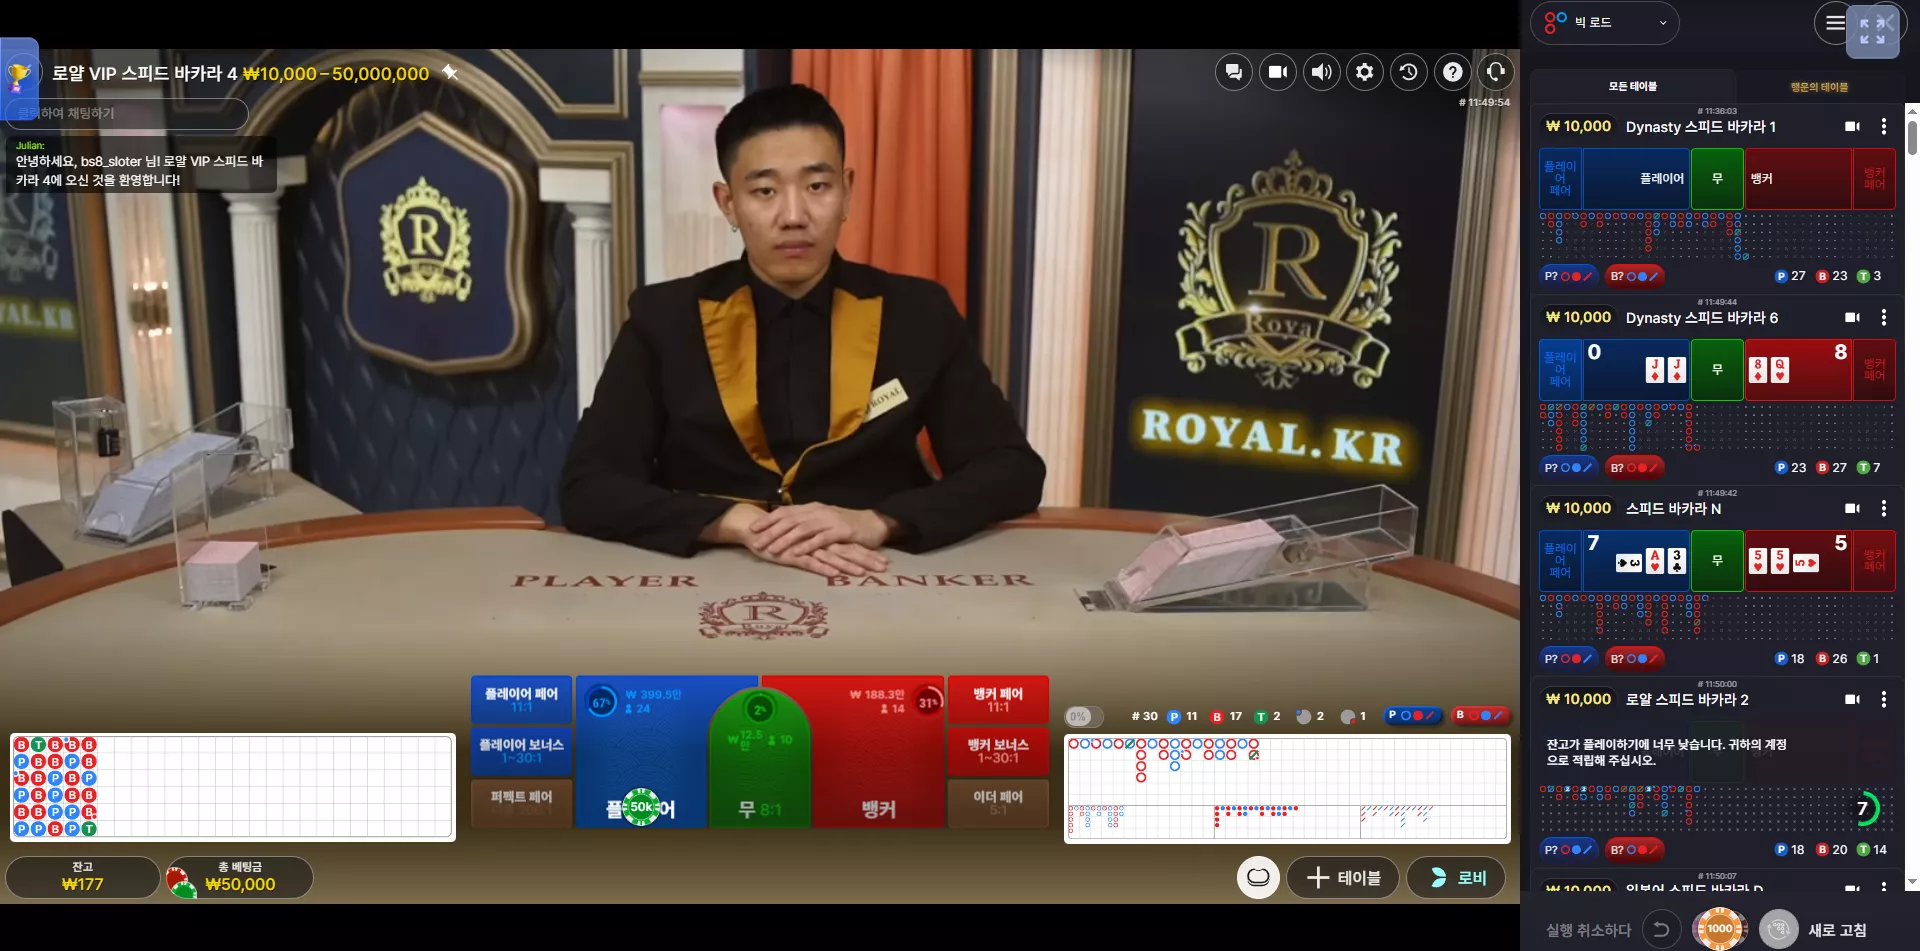Open video preview for 스피드 바카라 N
Viewport: 1920px width, 951px height.
click(x=1852, y=509)
